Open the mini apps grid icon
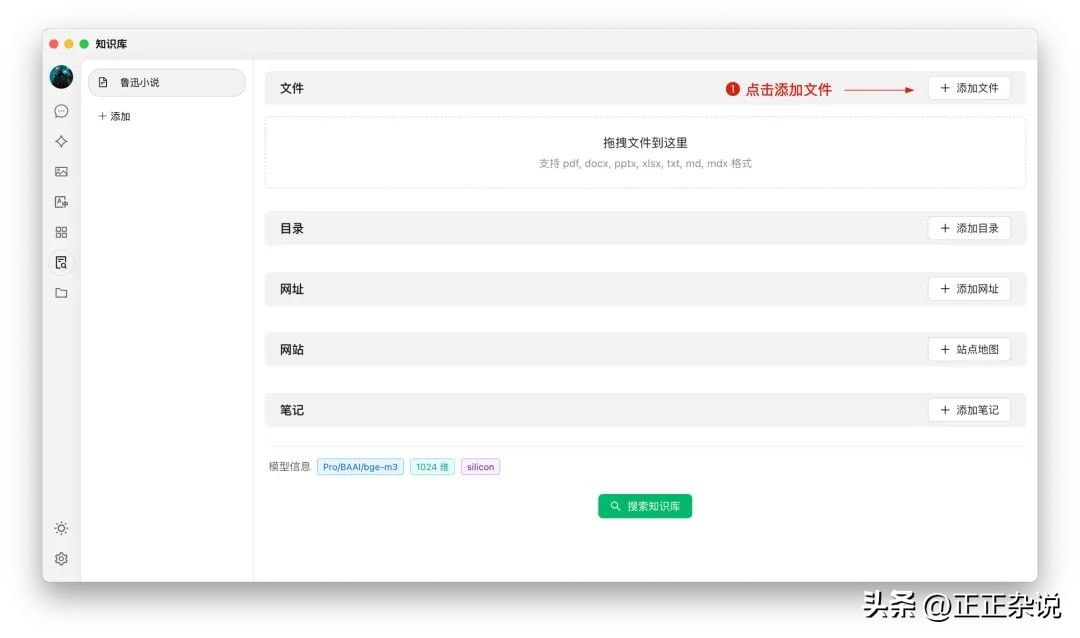The width and height of the screenshot is (1080, 638). 61,232
